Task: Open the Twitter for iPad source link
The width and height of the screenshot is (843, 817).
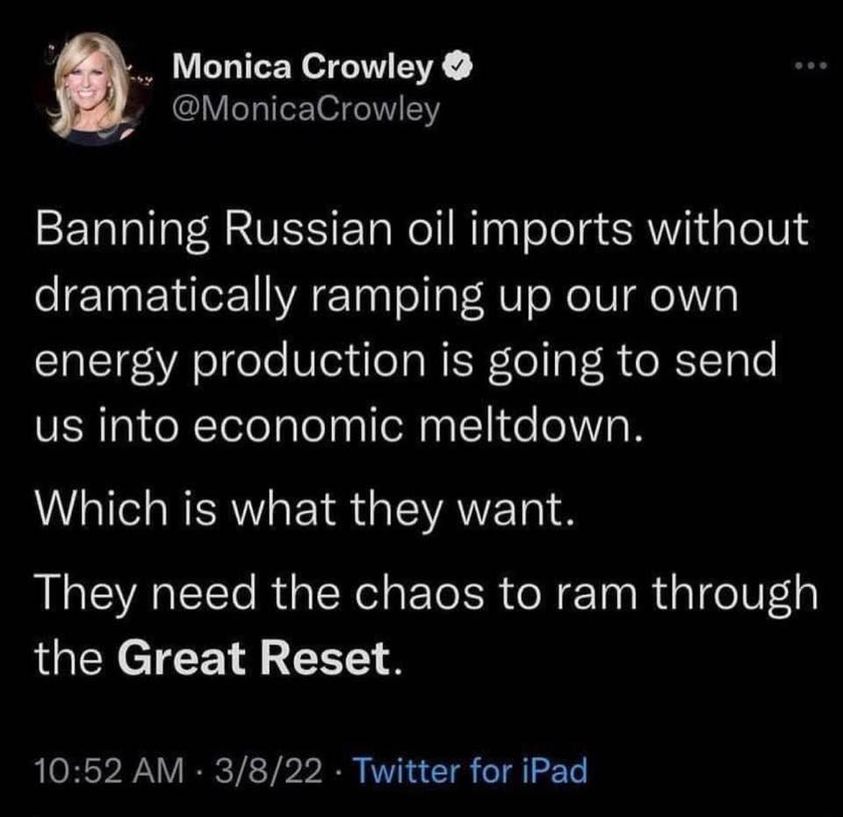Action: [x=471, y=771]
